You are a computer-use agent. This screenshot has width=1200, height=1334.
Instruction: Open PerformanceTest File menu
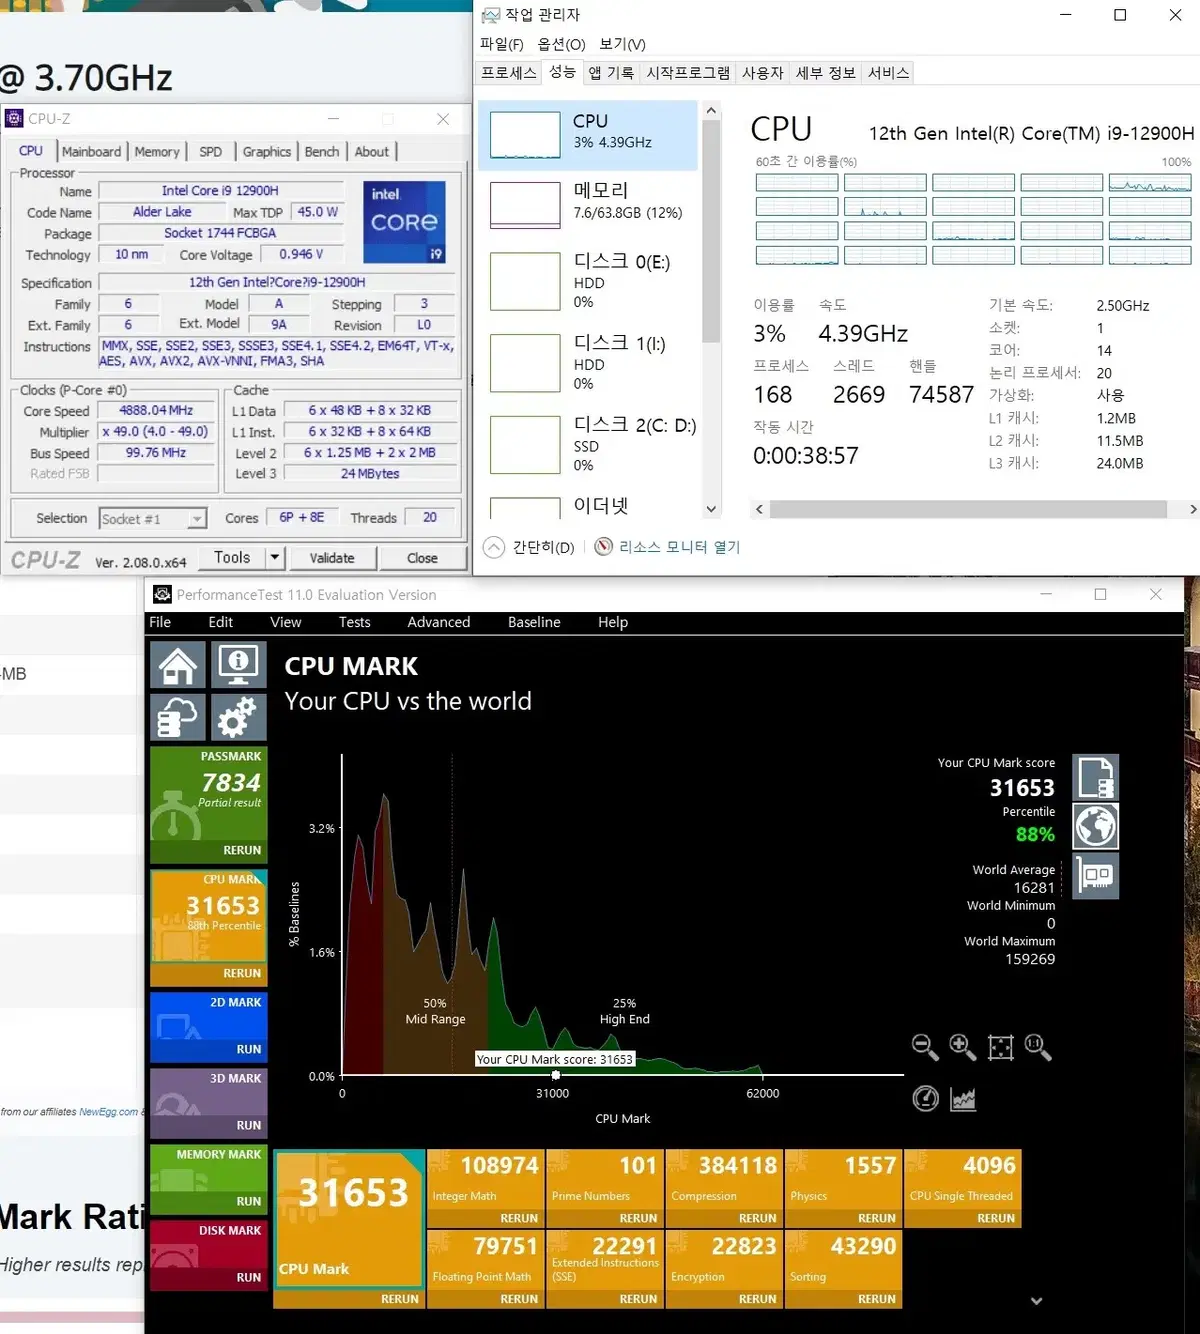pyautogui.click(x=160, y=622)
